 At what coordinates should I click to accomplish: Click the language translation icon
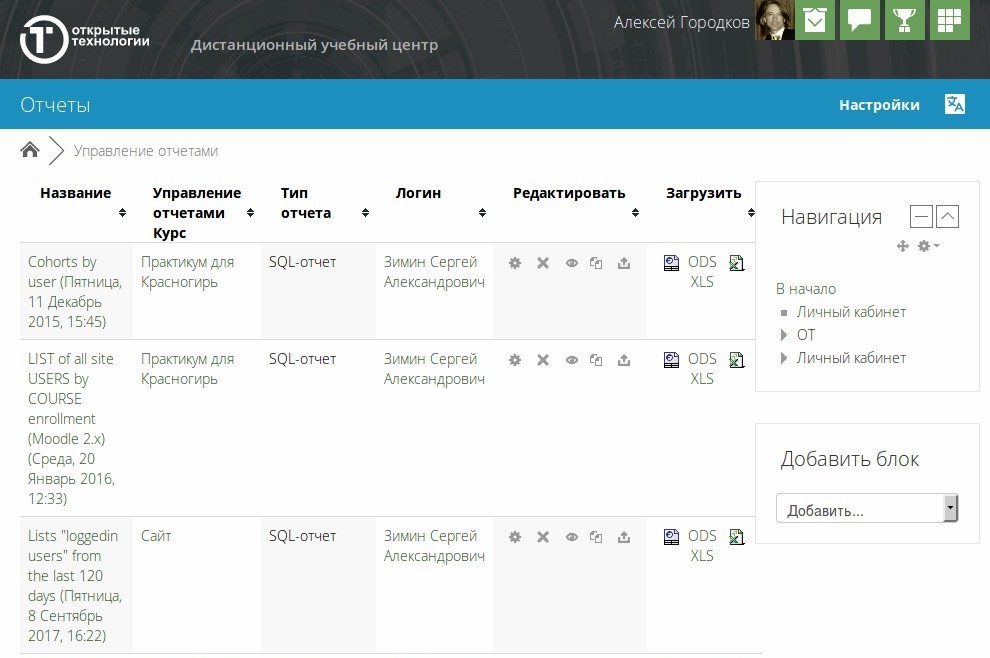(955, 104)
